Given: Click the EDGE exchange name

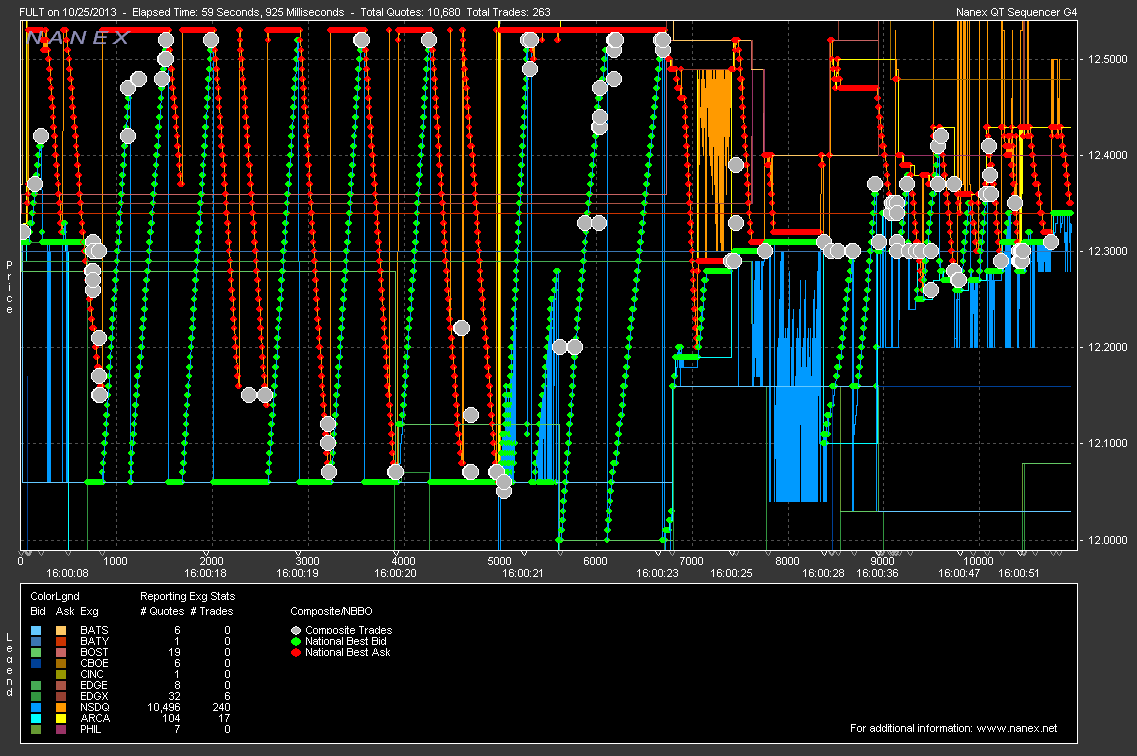Looking at the screenshot, I should [94, 686].
